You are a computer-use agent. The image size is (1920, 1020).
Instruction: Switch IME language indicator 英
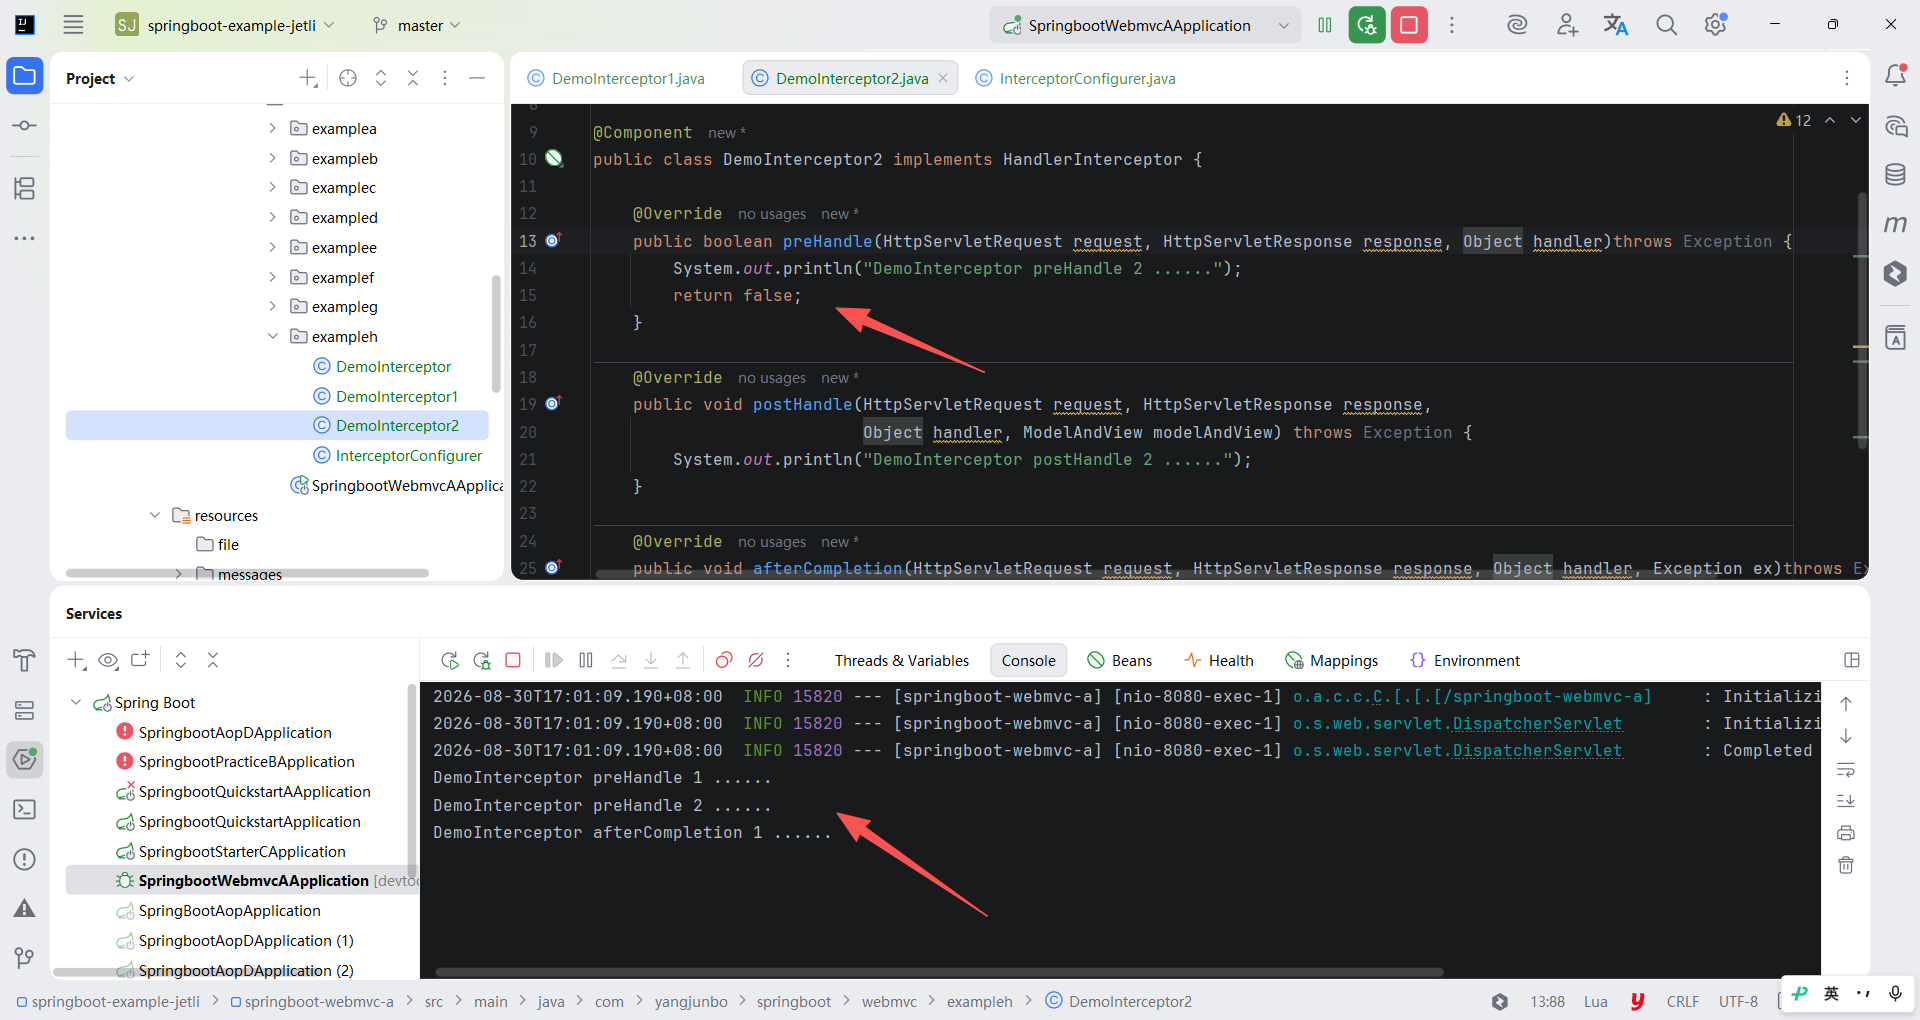1831,993
